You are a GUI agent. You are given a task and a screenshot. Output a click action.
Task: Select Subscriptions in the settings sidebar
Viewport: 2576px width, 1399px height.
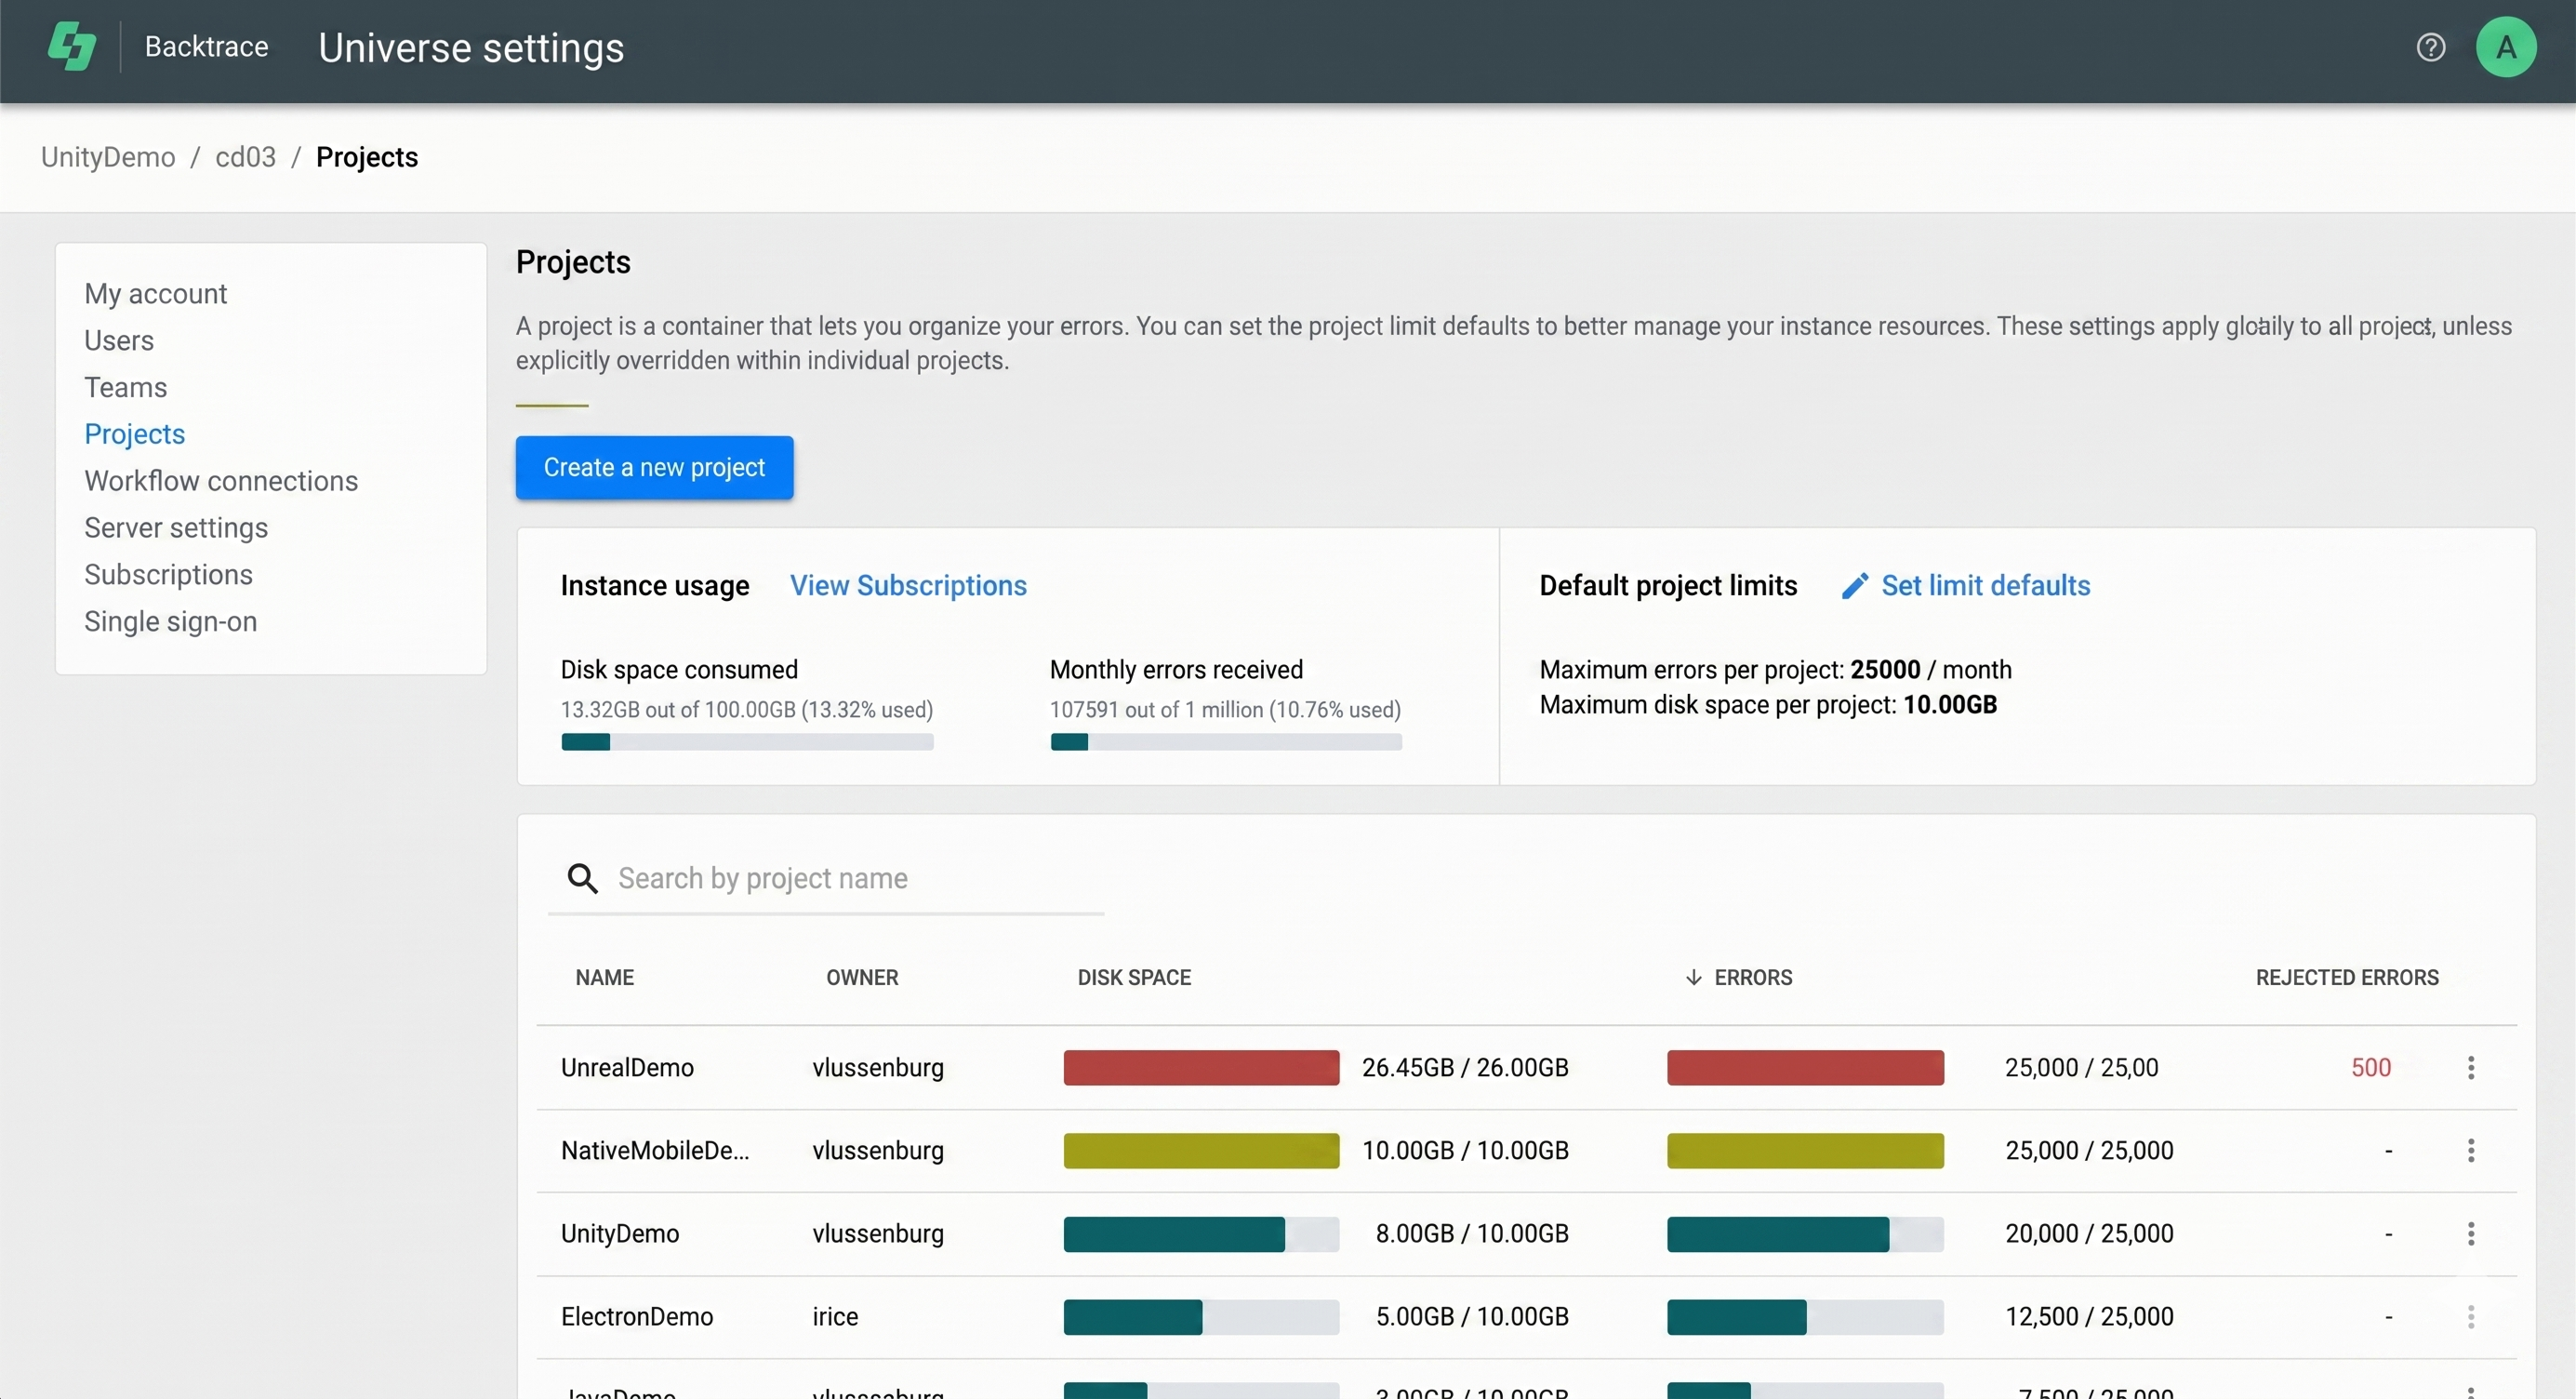click(x=168, y=575)
